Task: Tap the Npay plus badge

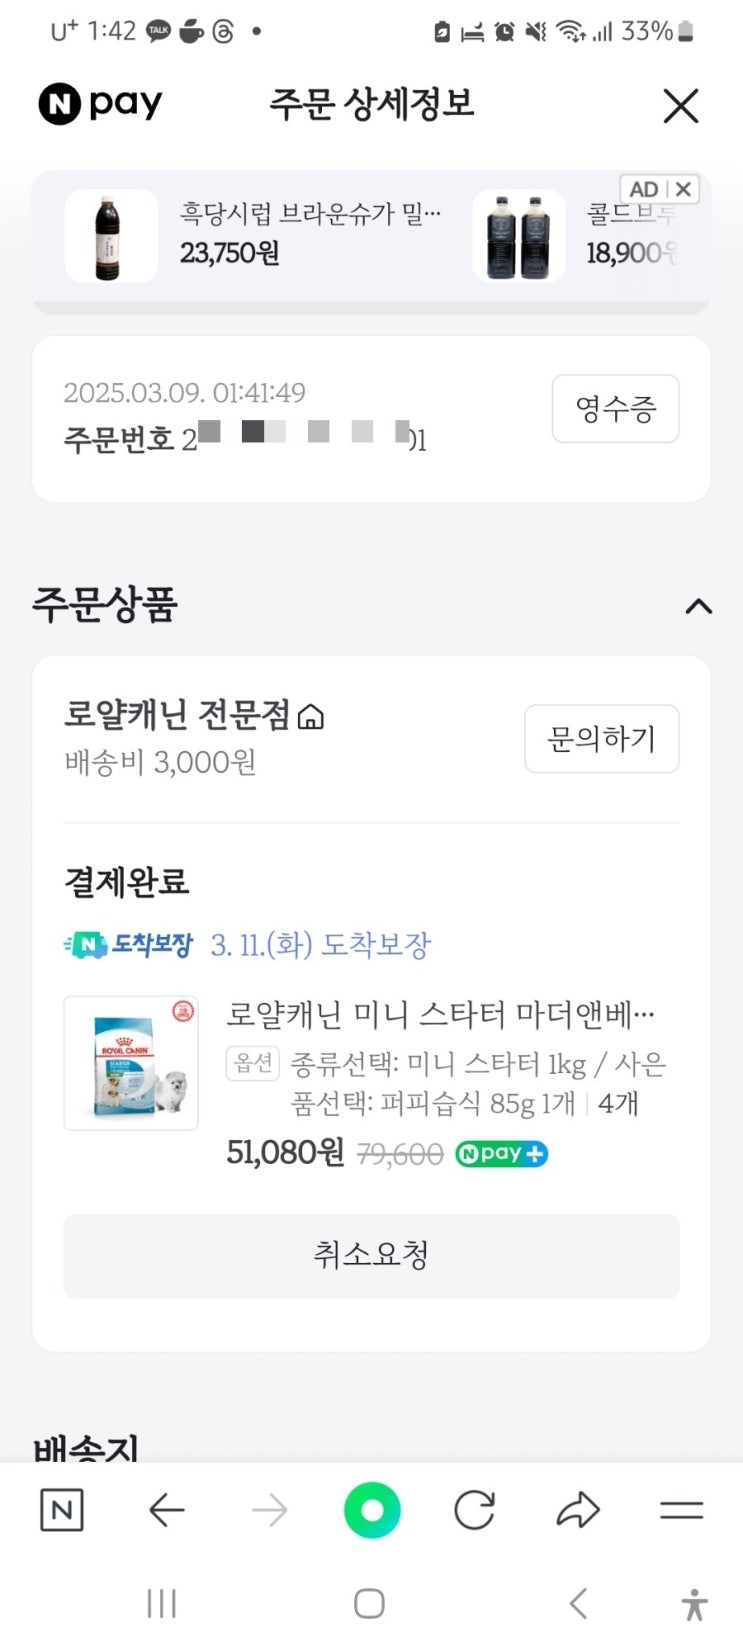Action: click(501, 1154)
